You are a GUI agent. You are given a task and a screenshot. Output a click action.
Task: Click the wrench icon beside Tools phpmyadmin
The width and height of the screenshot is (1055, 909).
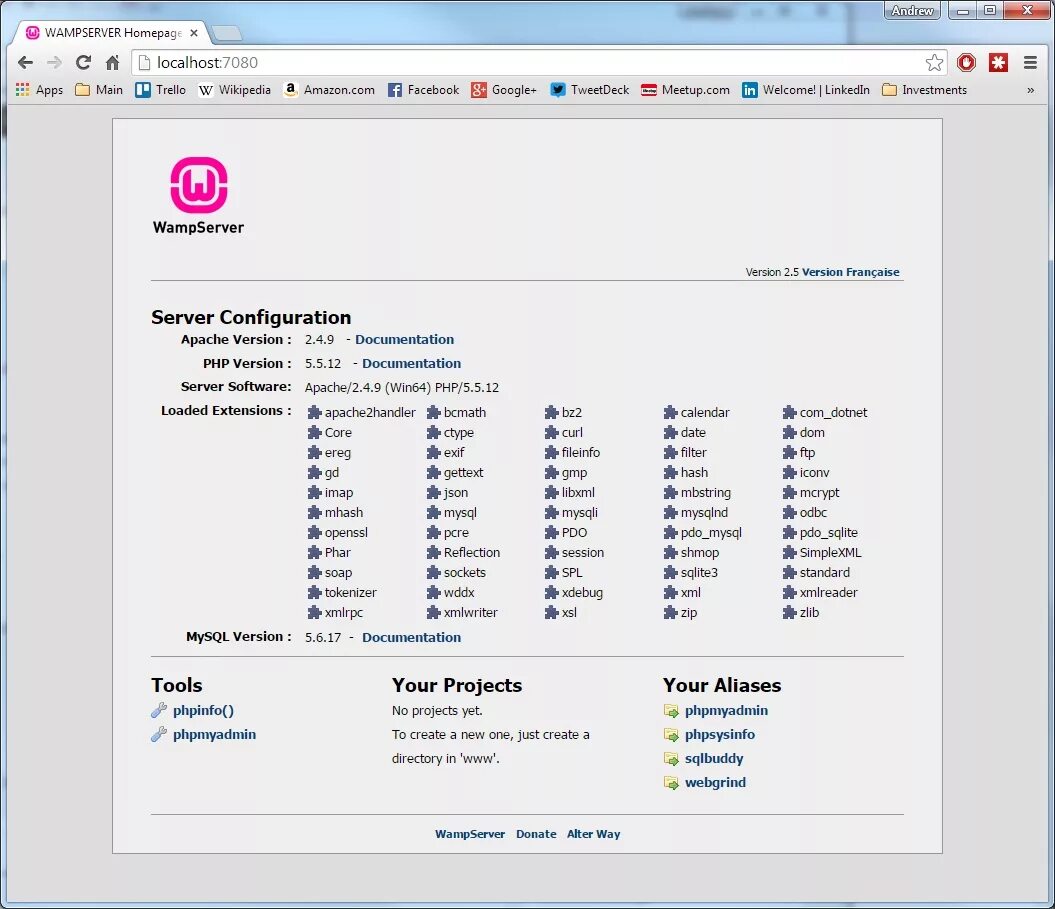coord(159,734)
